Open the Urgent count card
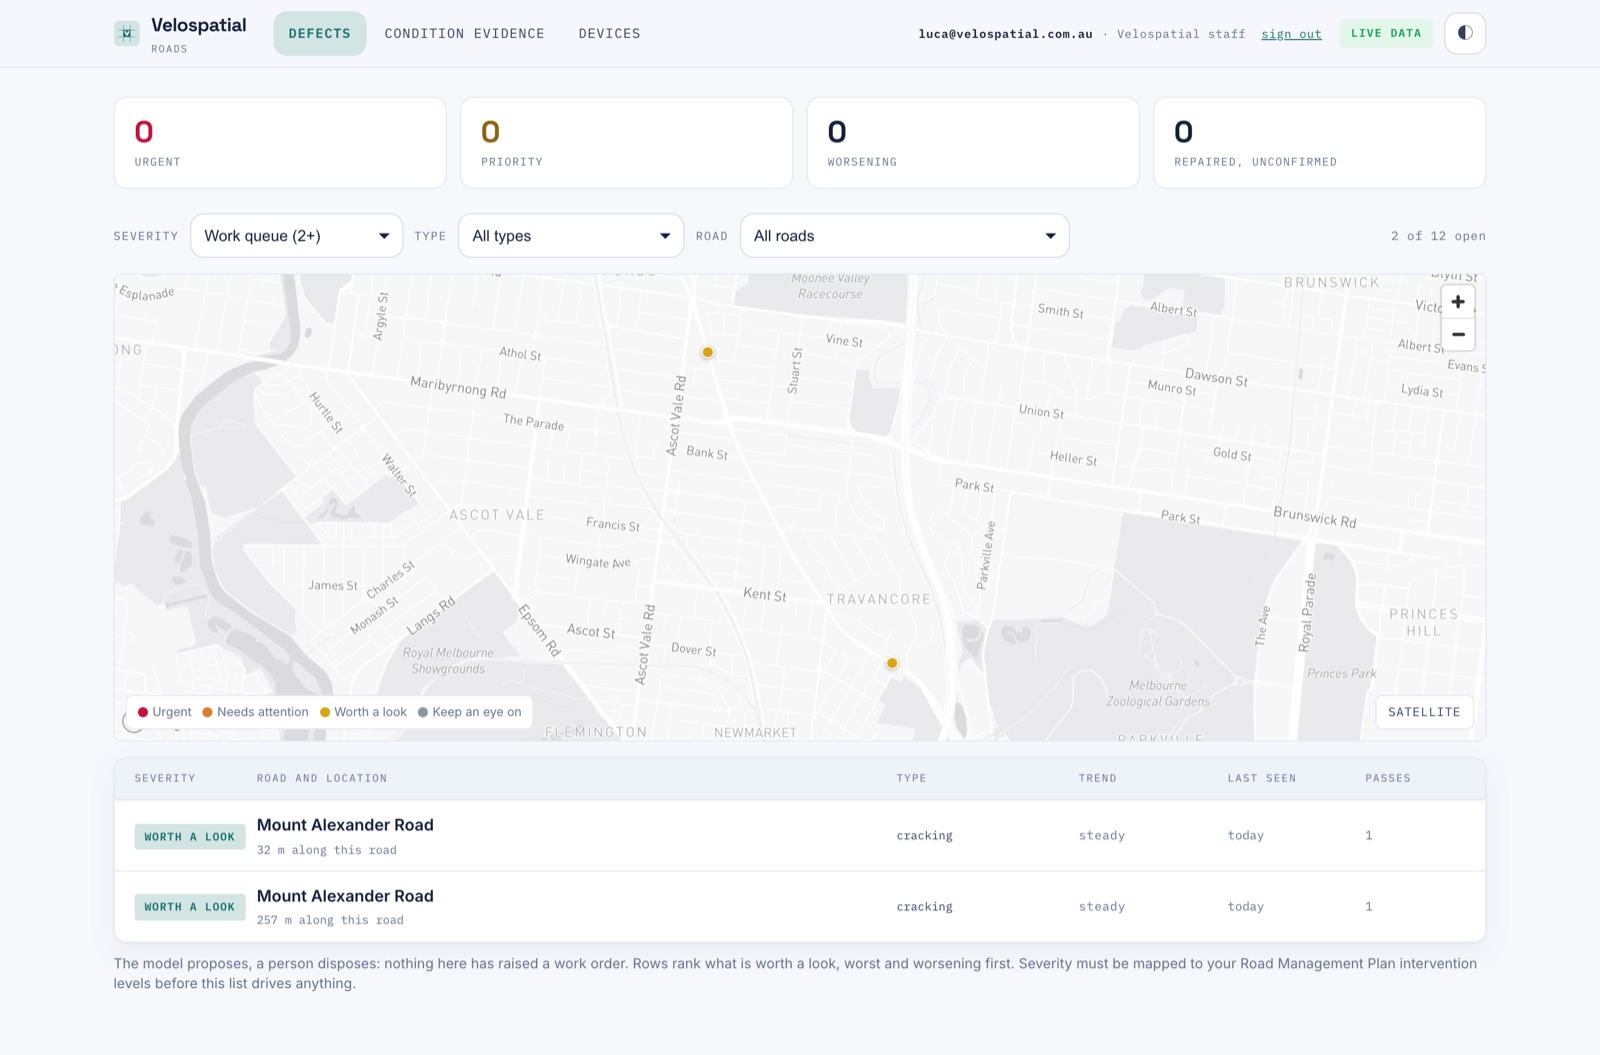Image resolution: width=1600 pixels, height=1055 pixels. pyautogui.click(x=280, y=143)
